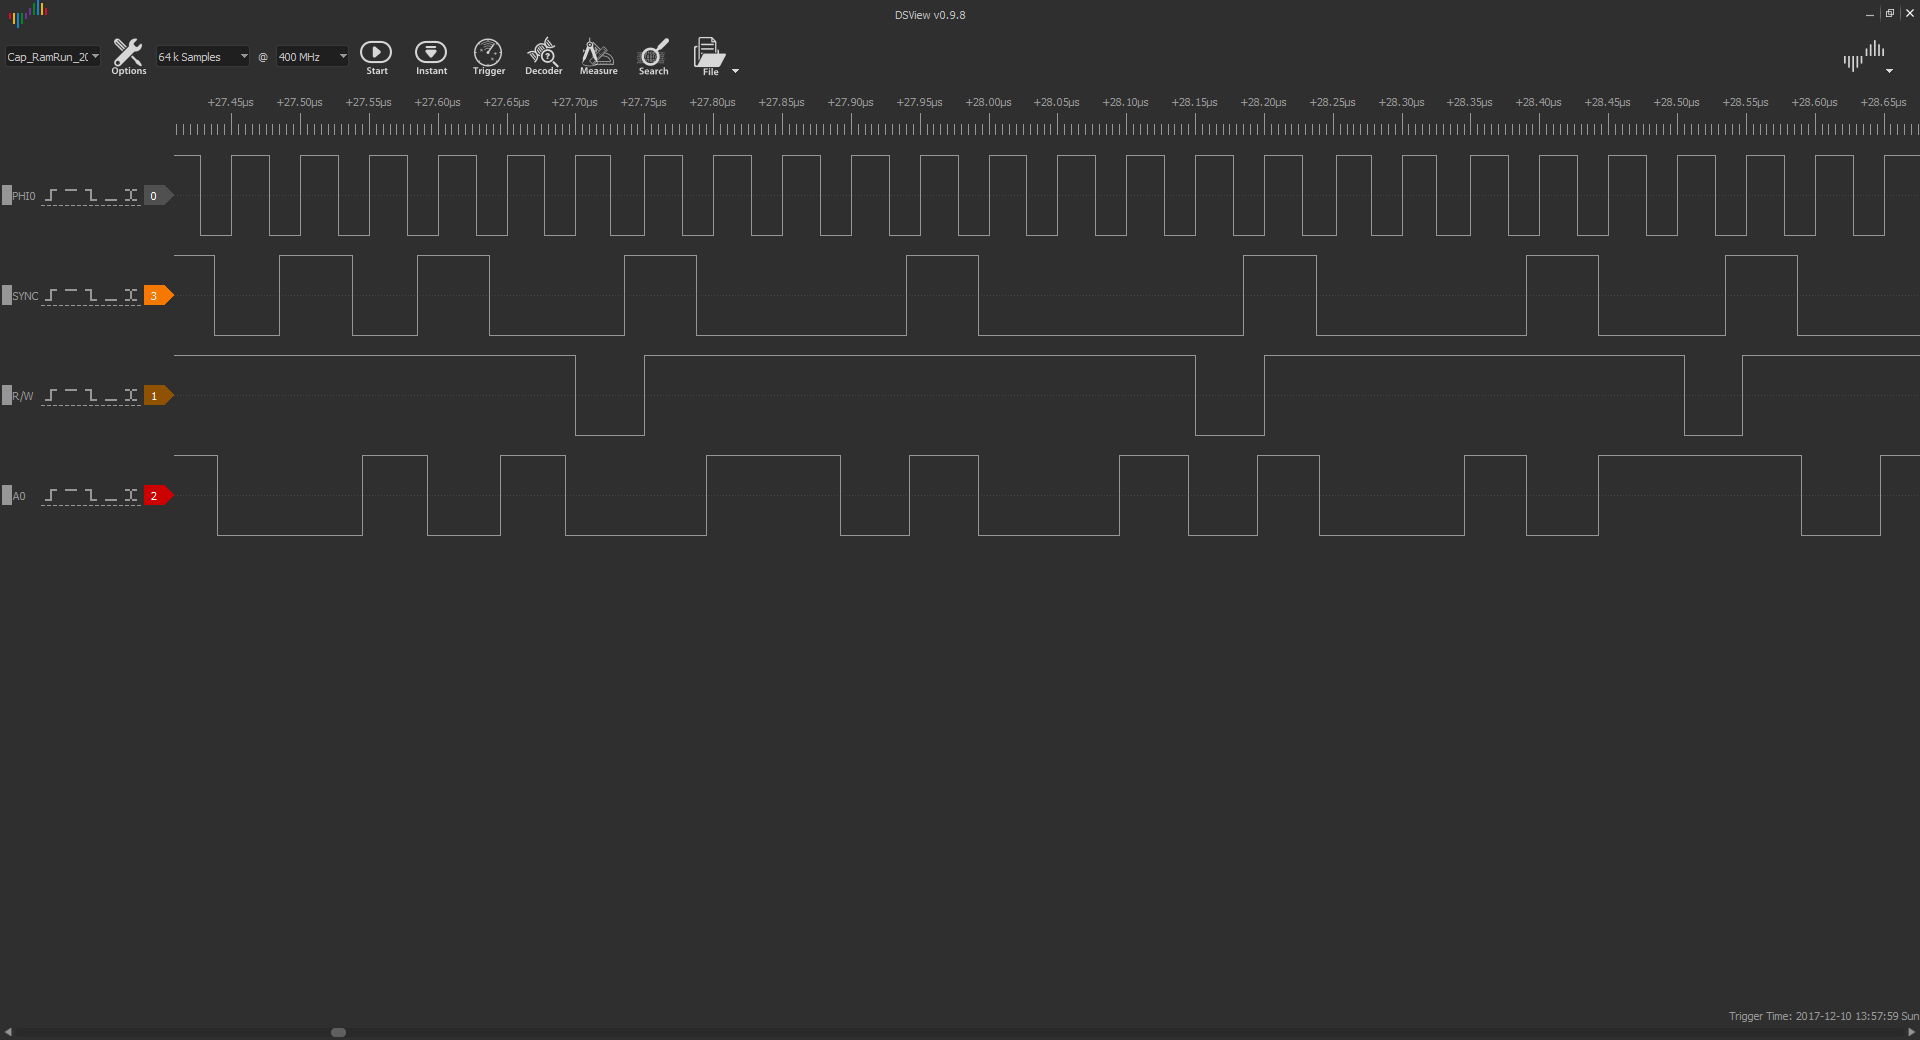Click the orange SYNC channel 3 color tag
This screenshot has height=1040, width=1920.
[155, 296]
